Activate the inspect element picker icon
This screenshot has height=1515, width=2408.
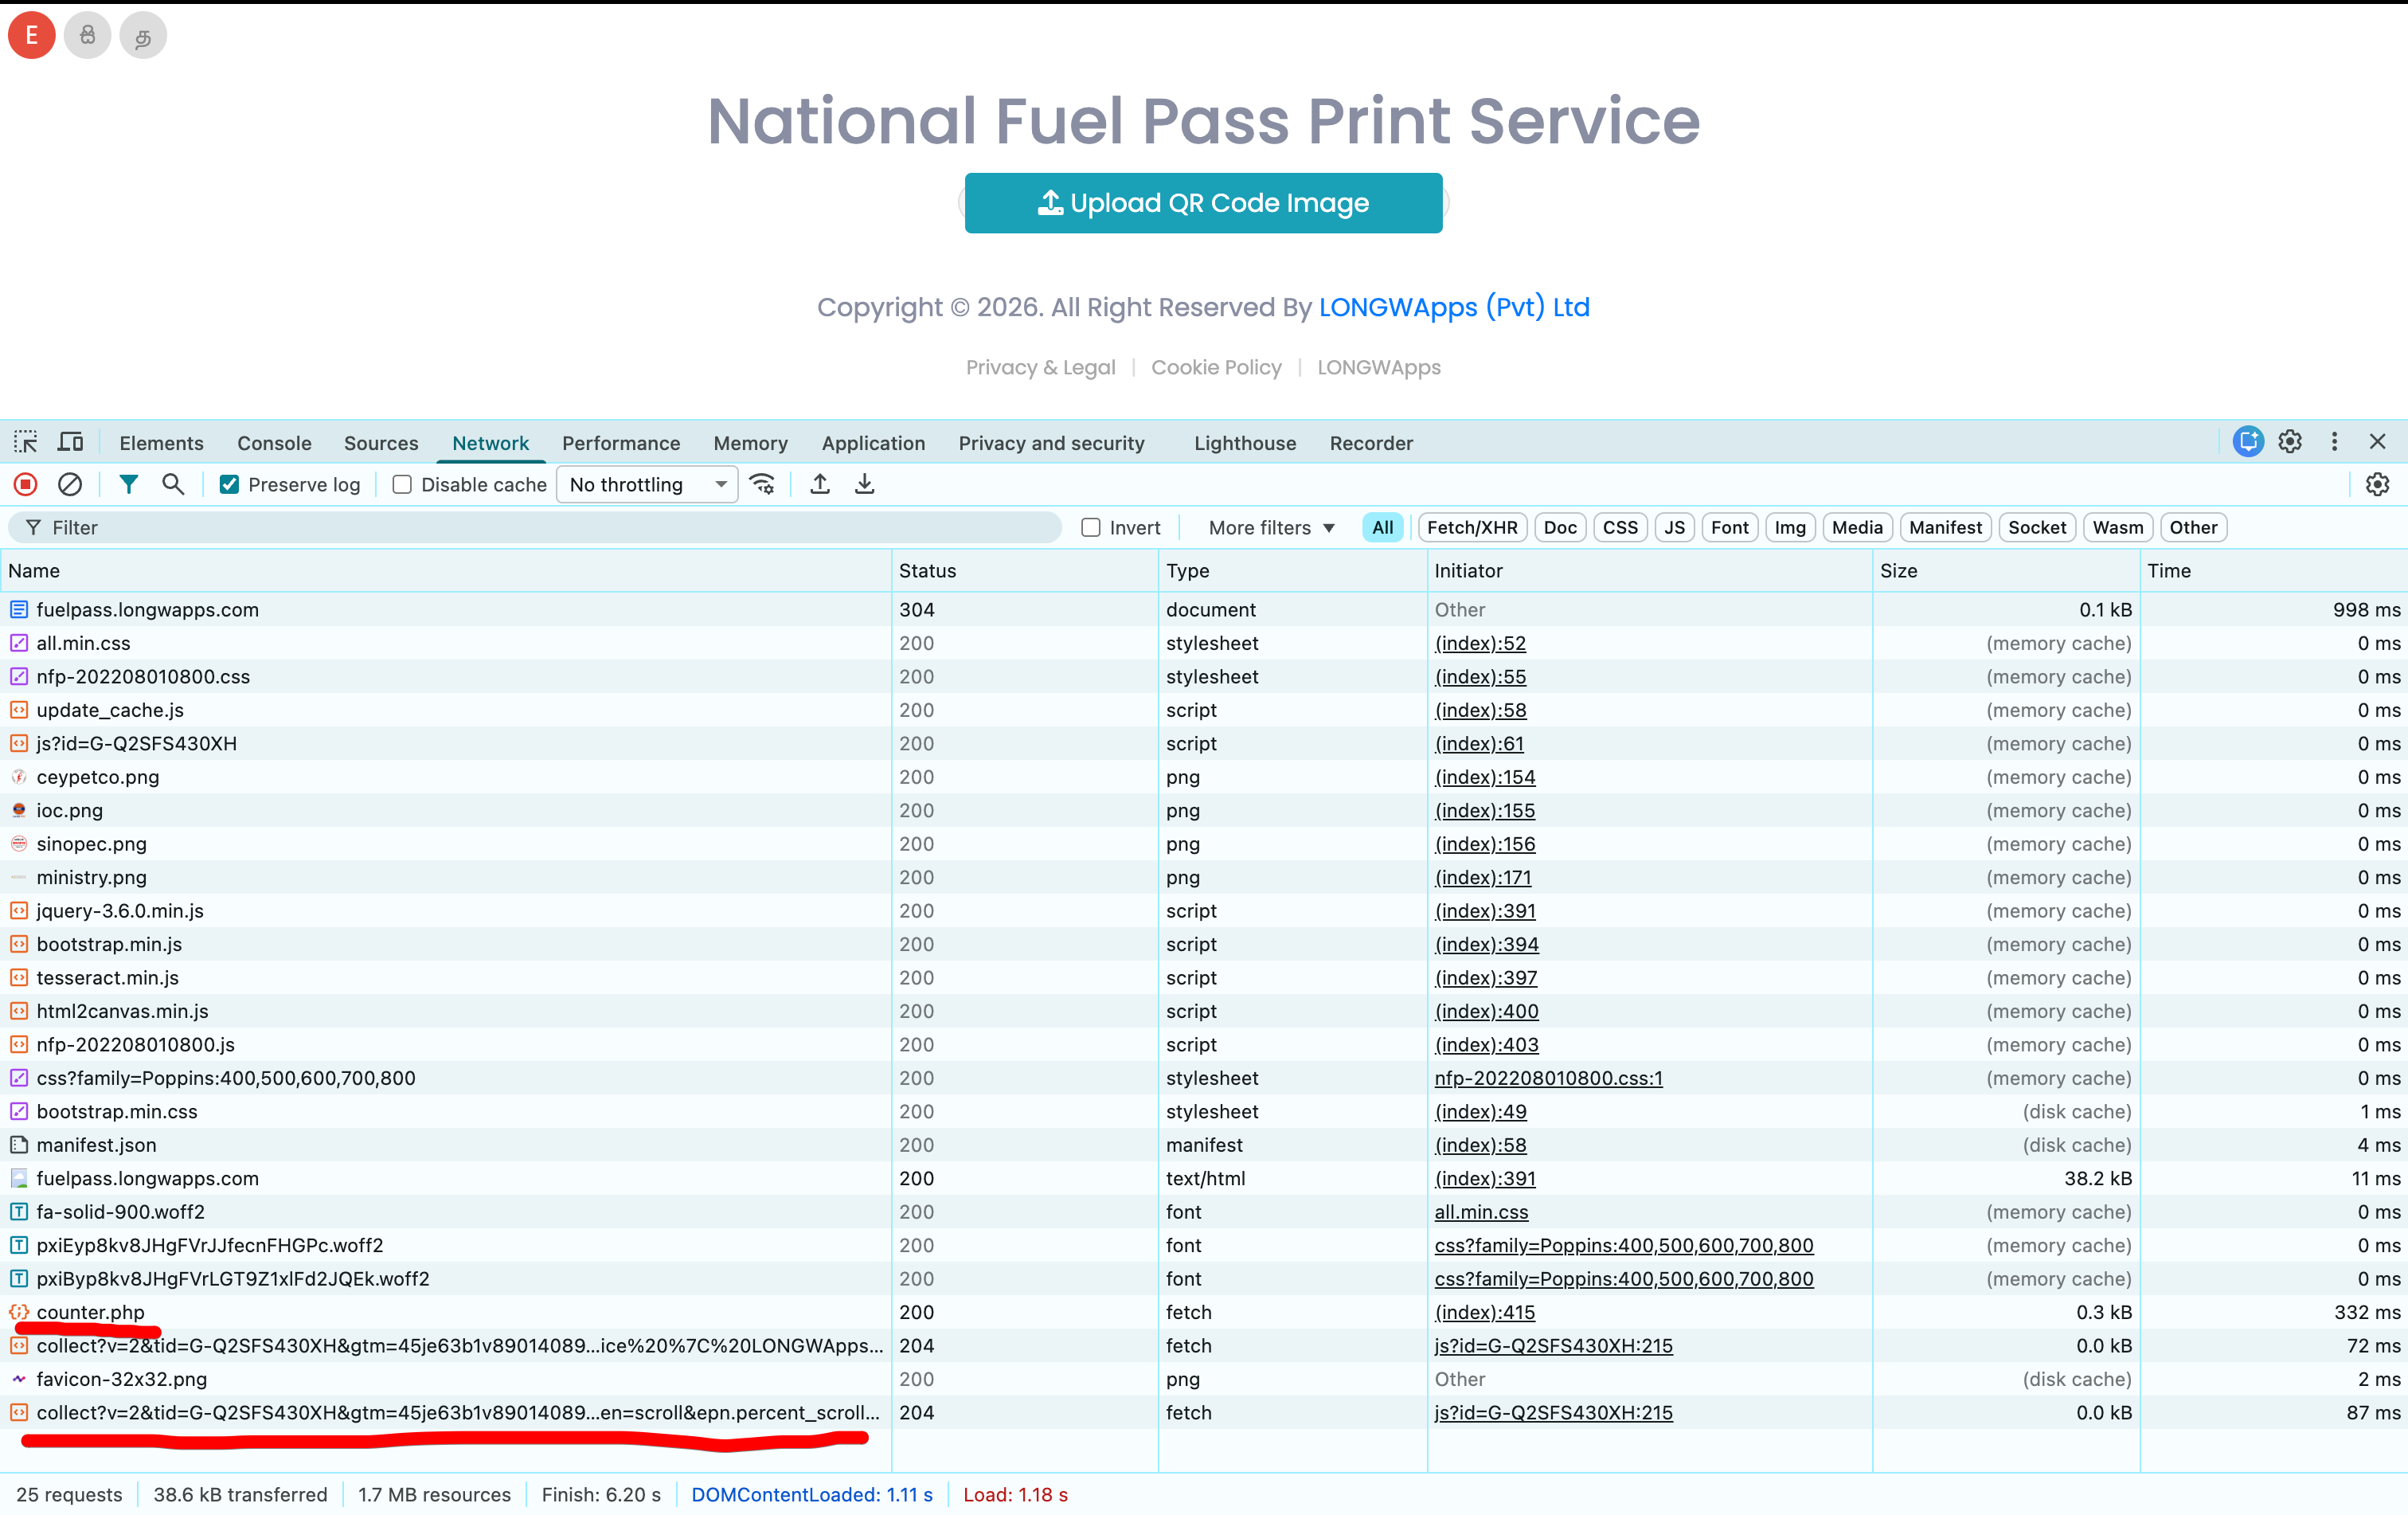coord(26,442)
